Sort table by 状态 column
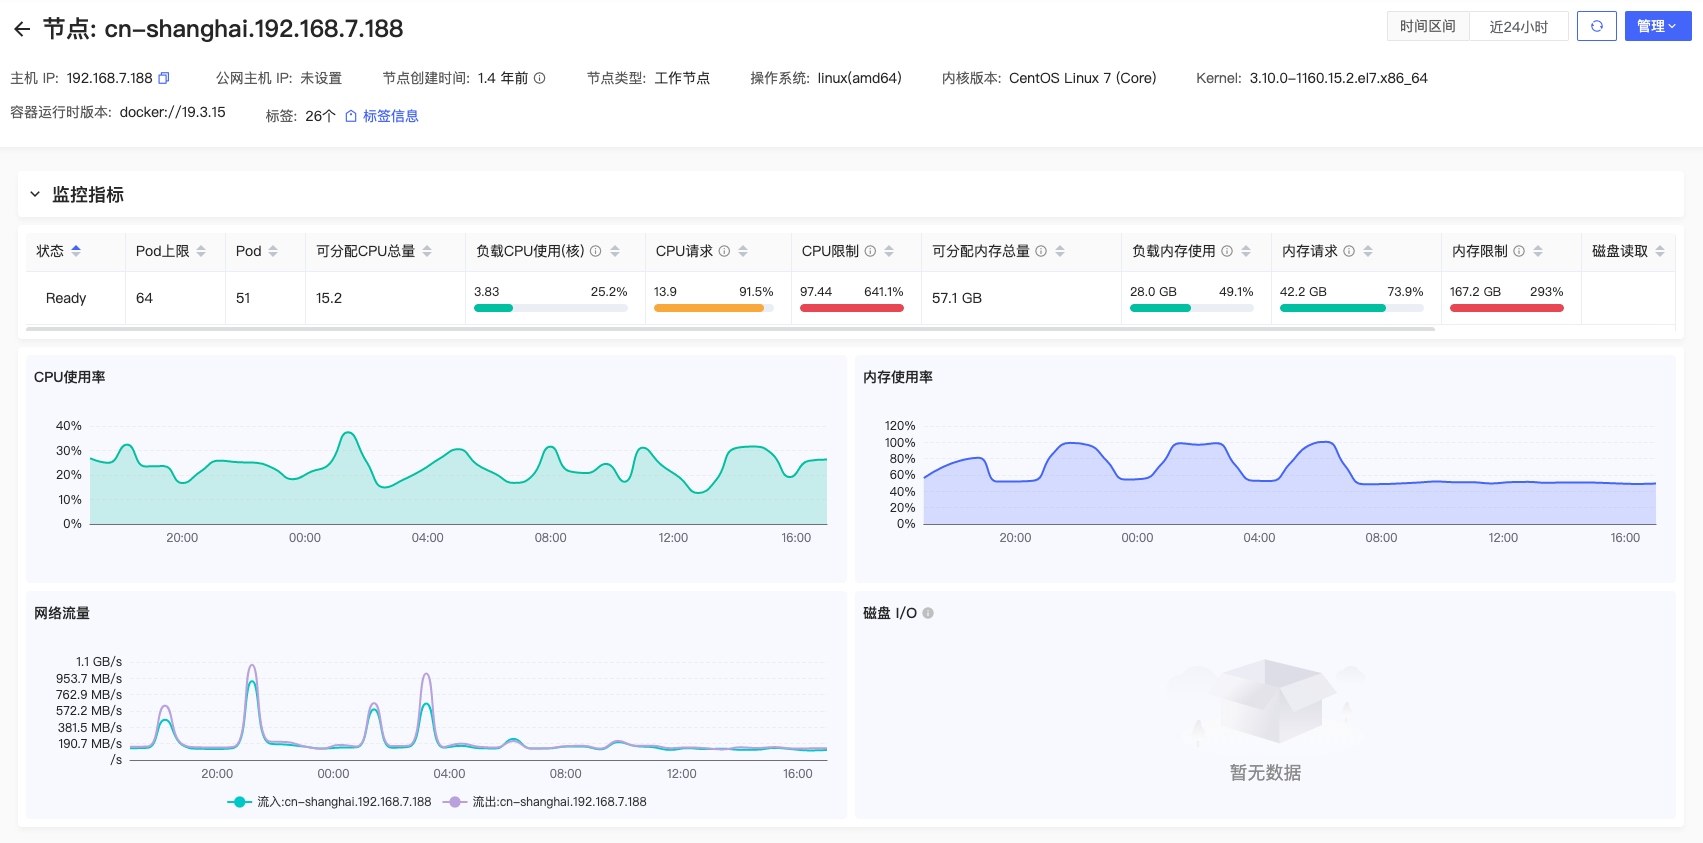Image resolution: width=1703 pixels, height=843 pixels. pyautogui.click(x=76, y=251)
